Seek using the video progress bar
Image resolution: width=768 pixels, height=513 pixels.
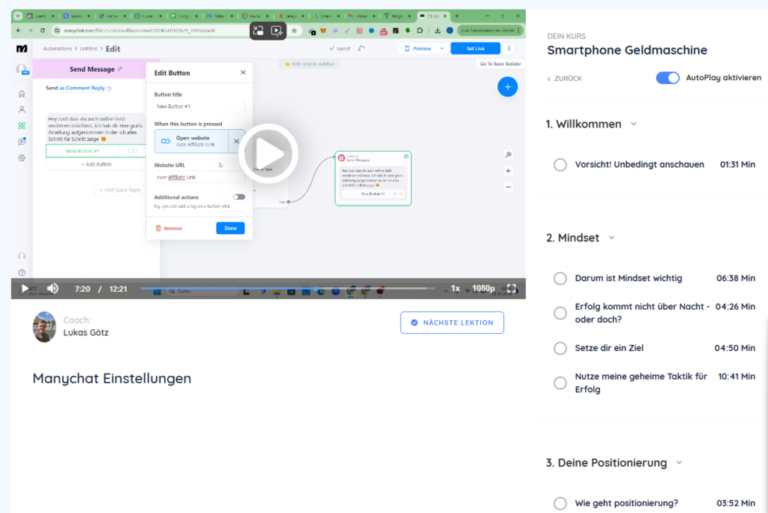click(288, 289)
